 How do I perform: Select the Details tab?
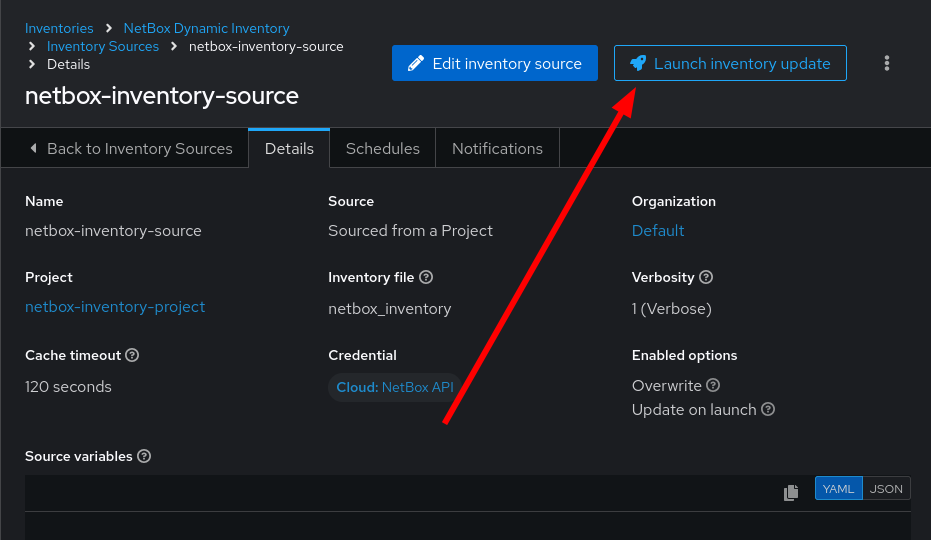[289, 149]
